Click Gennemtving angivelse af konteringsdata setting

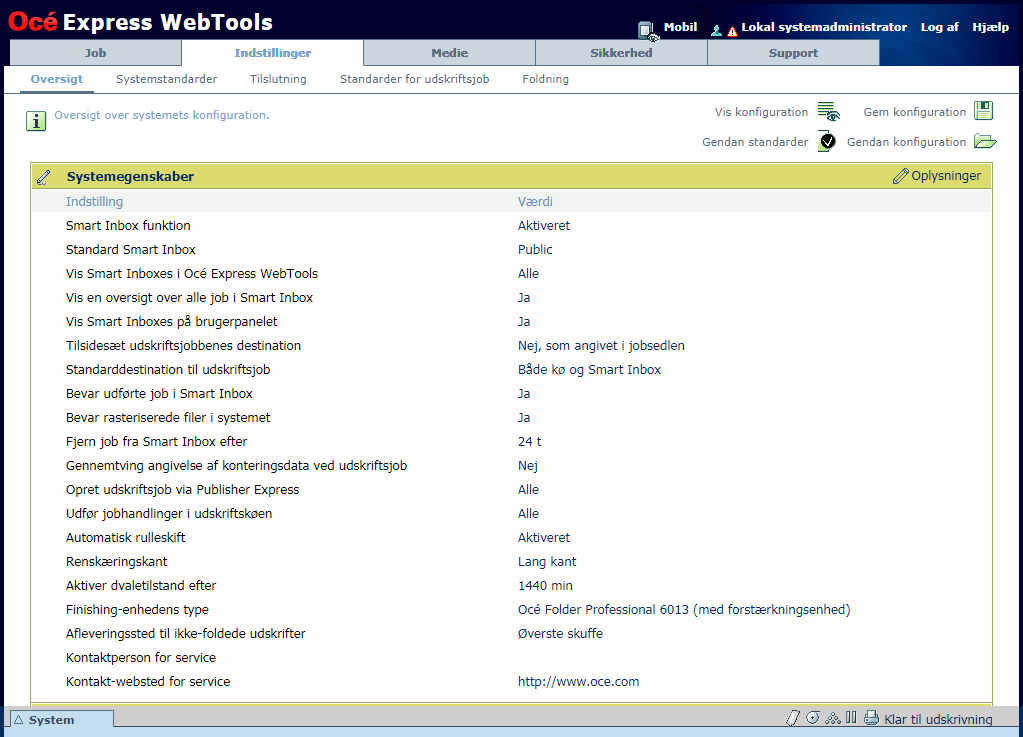236,466
